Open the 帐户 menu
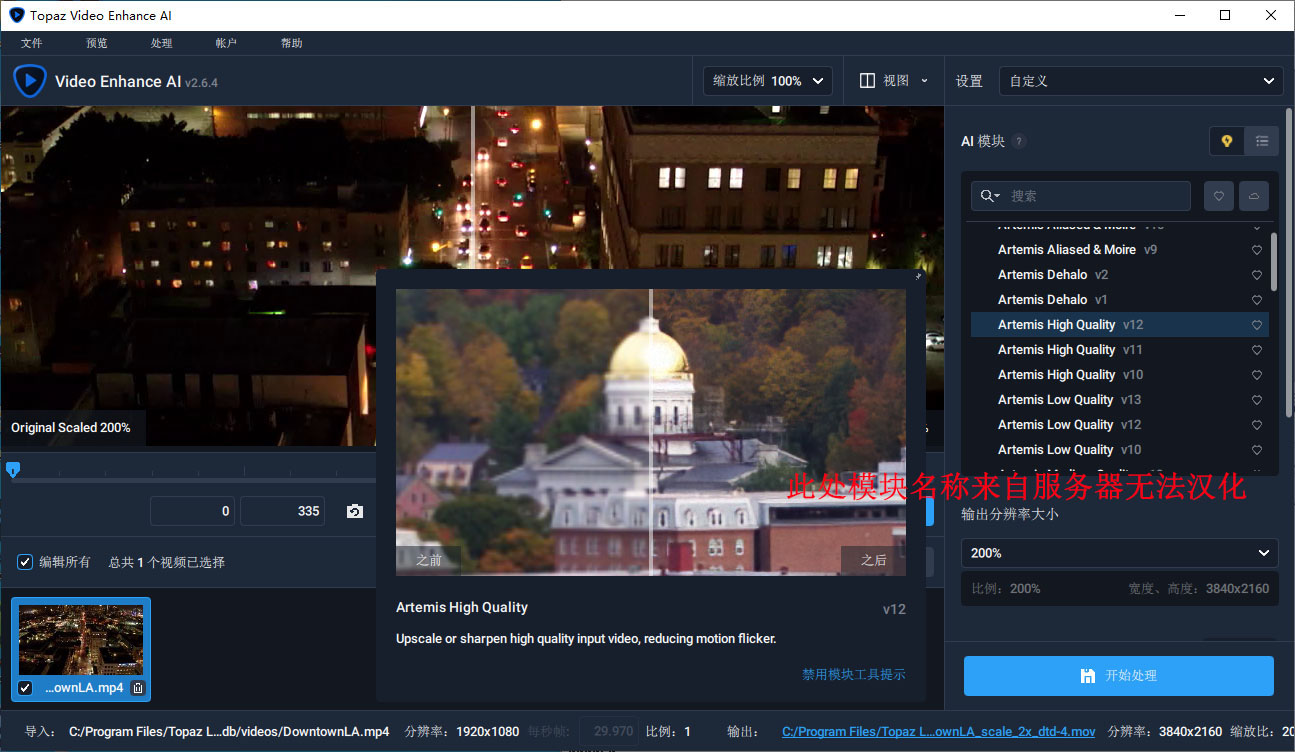 226,43
